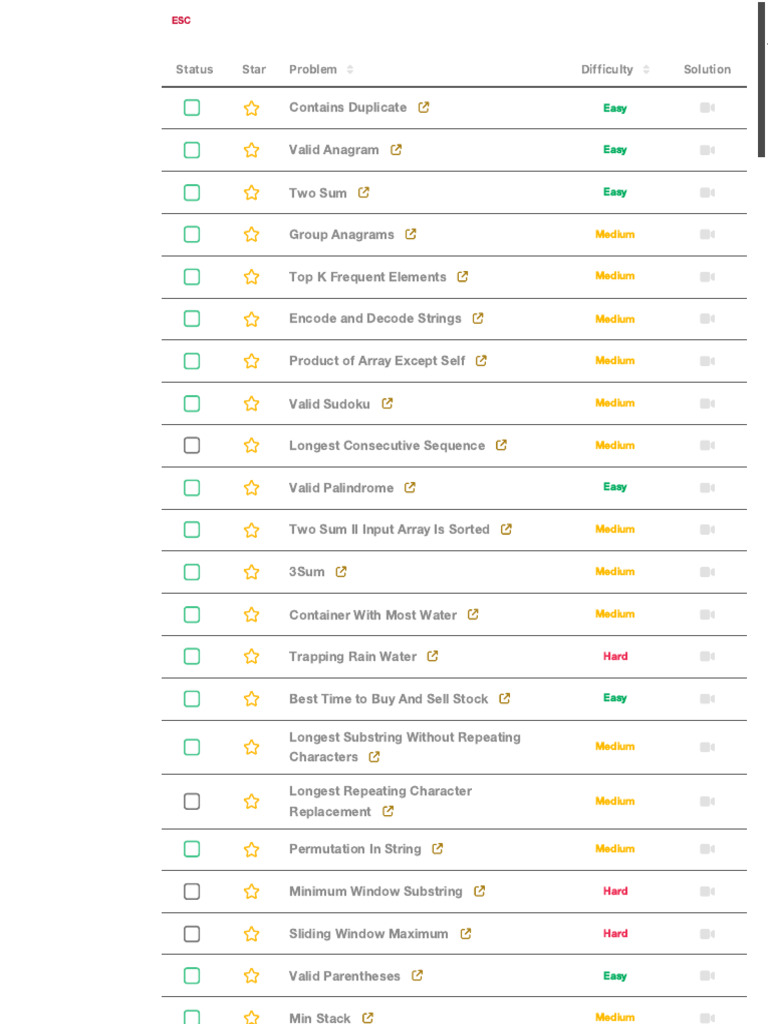Viewport: 768px width, 1024px height.
Task: Tick the Minimum Window Substring status checkbox
Action: (192, 891)
